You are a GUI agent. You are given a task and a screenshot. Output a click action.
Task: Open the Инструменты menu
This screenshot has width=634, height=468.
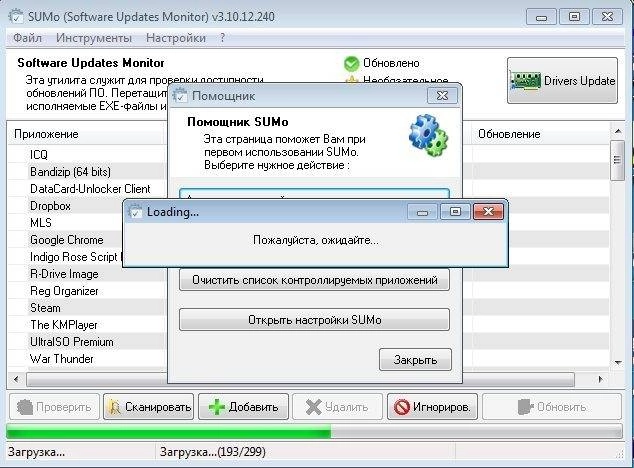pyautogui.click(x=94, y=38)
